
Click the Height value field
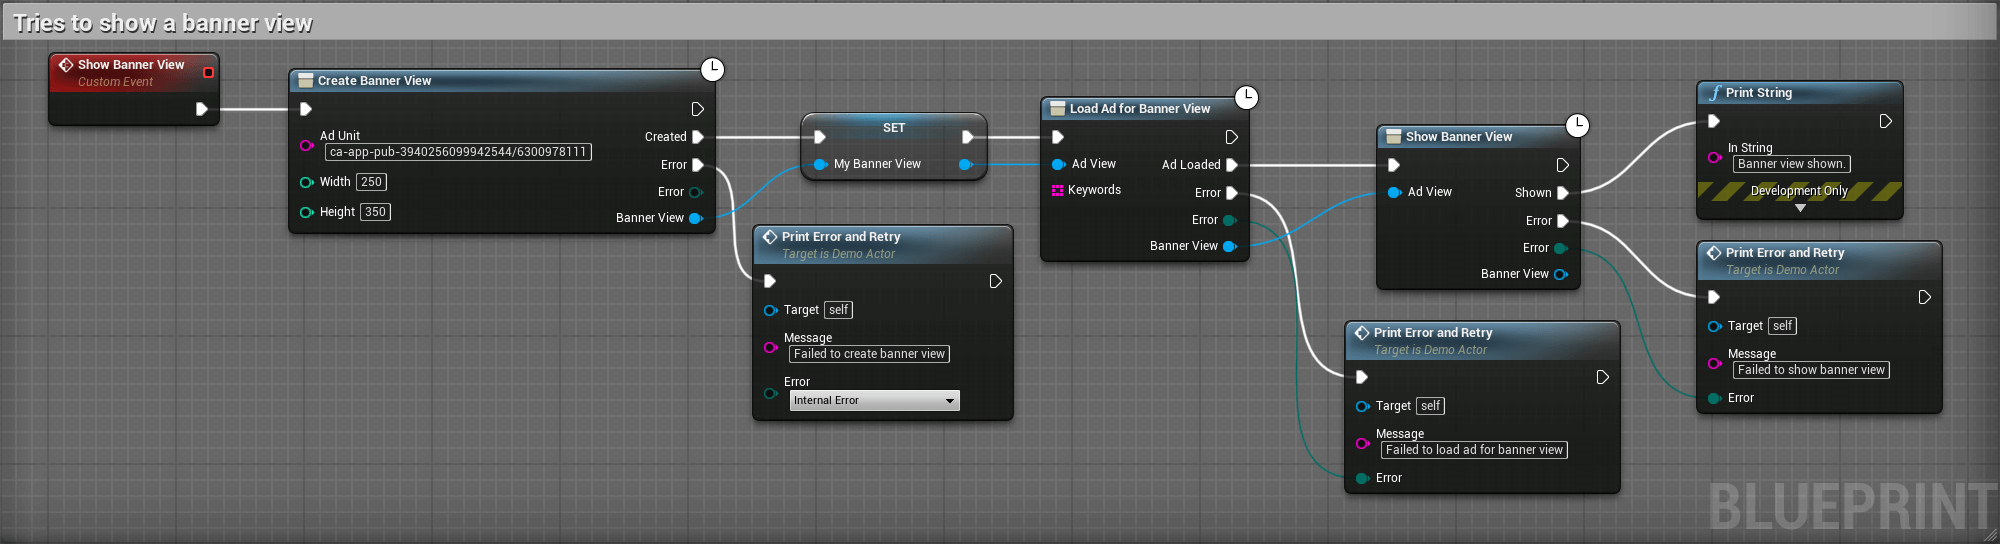375,212
